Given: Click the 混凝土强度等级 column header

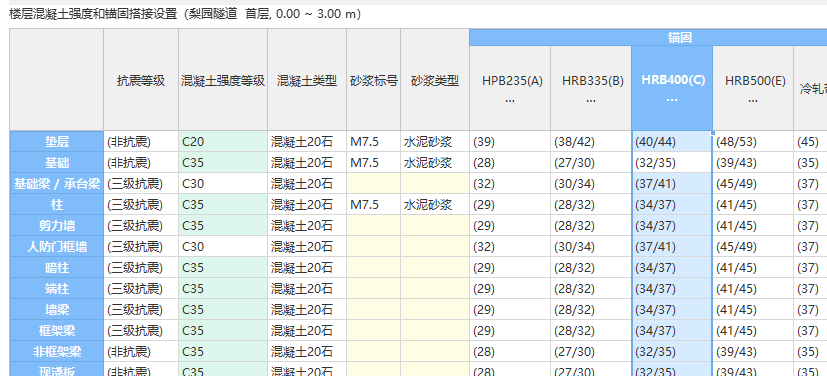Looking at the screenshot, I should click(223, 80).
